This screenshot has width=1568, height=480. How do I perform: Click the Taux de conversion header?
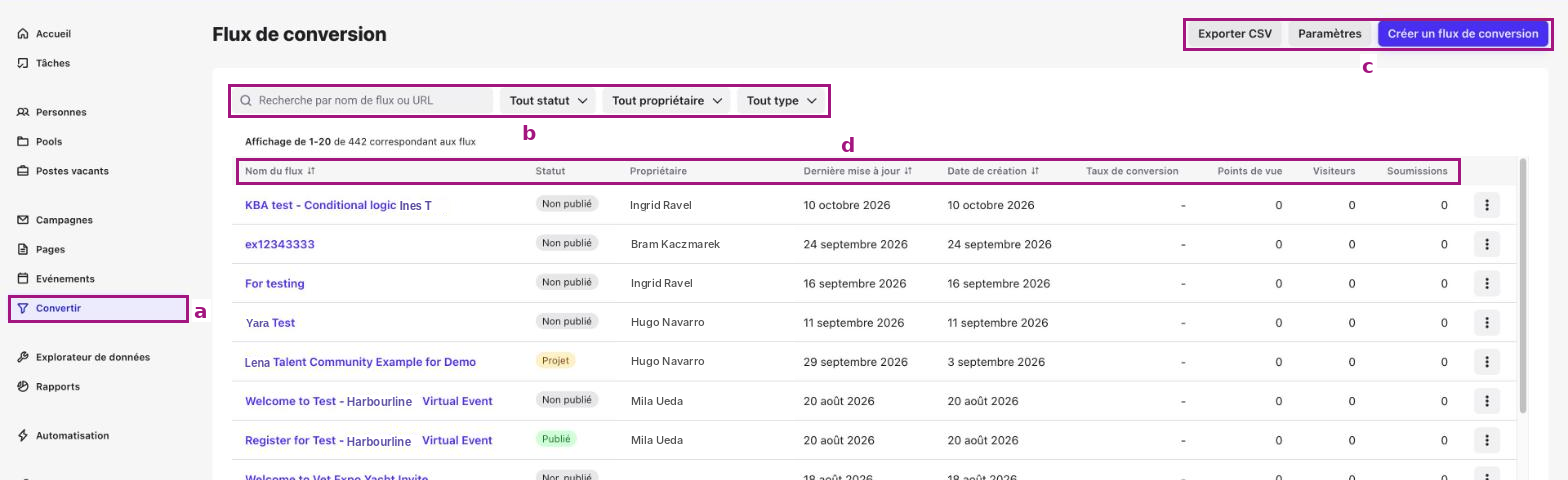1132,171
